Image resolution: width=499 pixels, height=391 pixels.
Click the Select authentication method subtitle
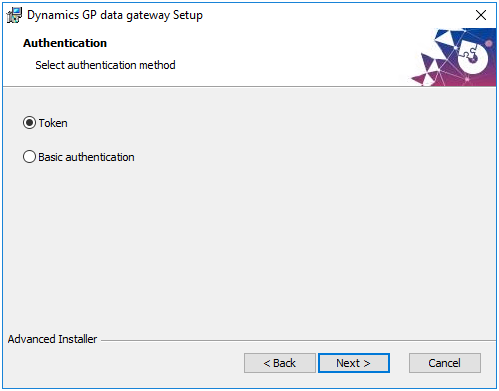(x=105, y=65)
